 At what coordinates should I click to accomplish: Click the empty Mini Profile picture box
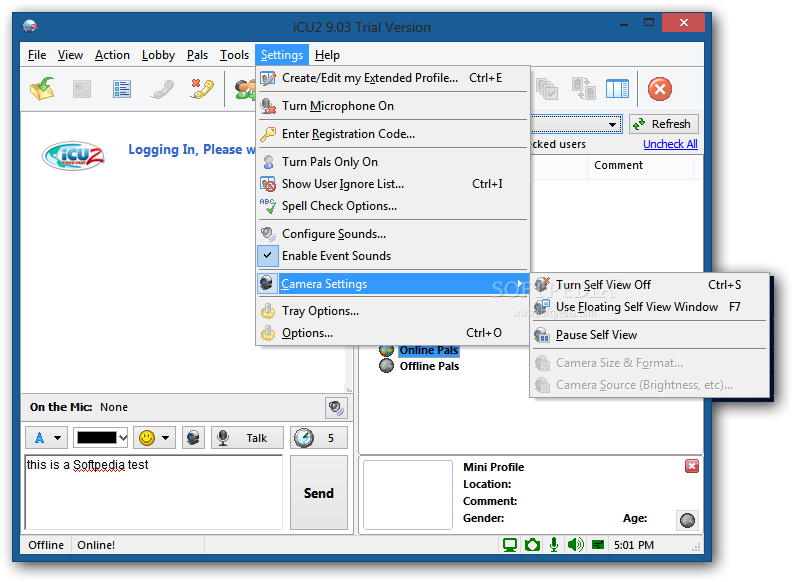[408, 495]
